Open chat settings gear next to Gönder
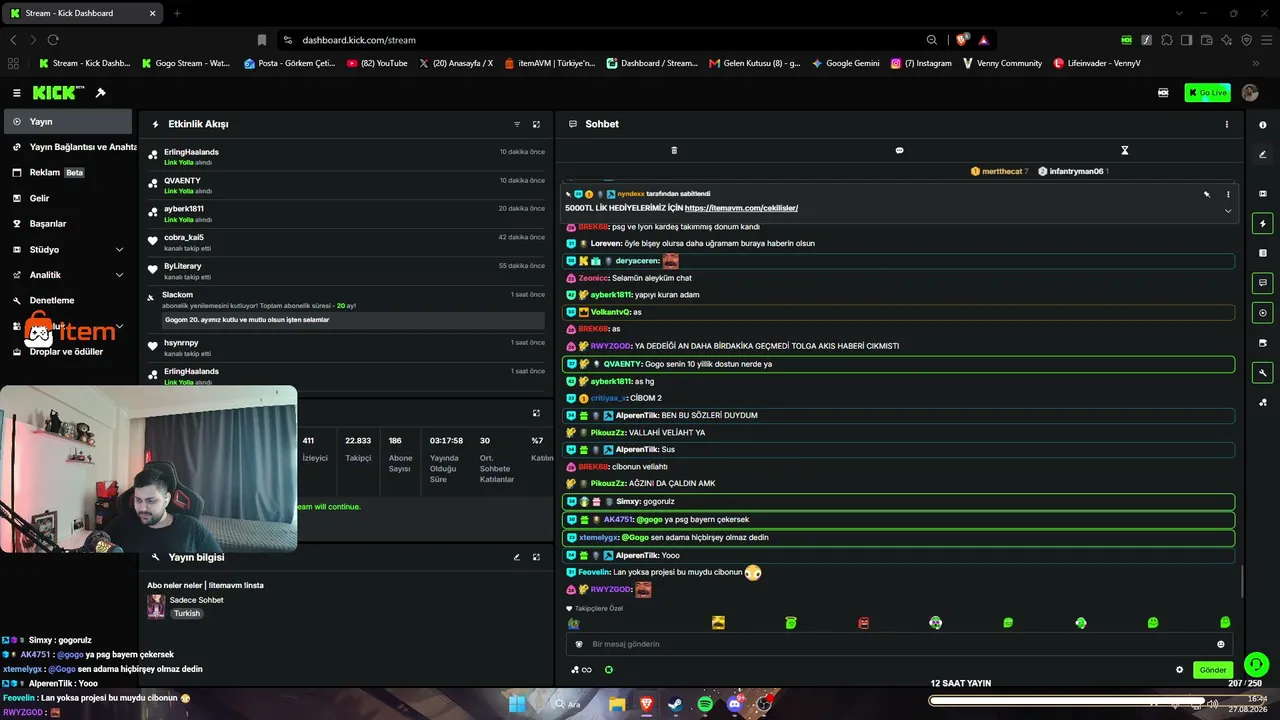This screenshot has height=720, width=1280. [x=1179, y=670]
